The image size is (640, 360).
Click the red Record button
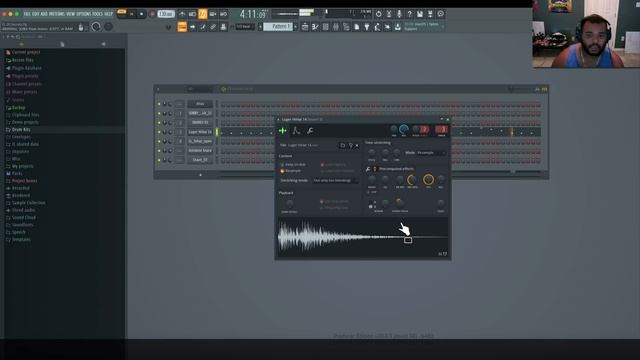(x=152, y=14)
